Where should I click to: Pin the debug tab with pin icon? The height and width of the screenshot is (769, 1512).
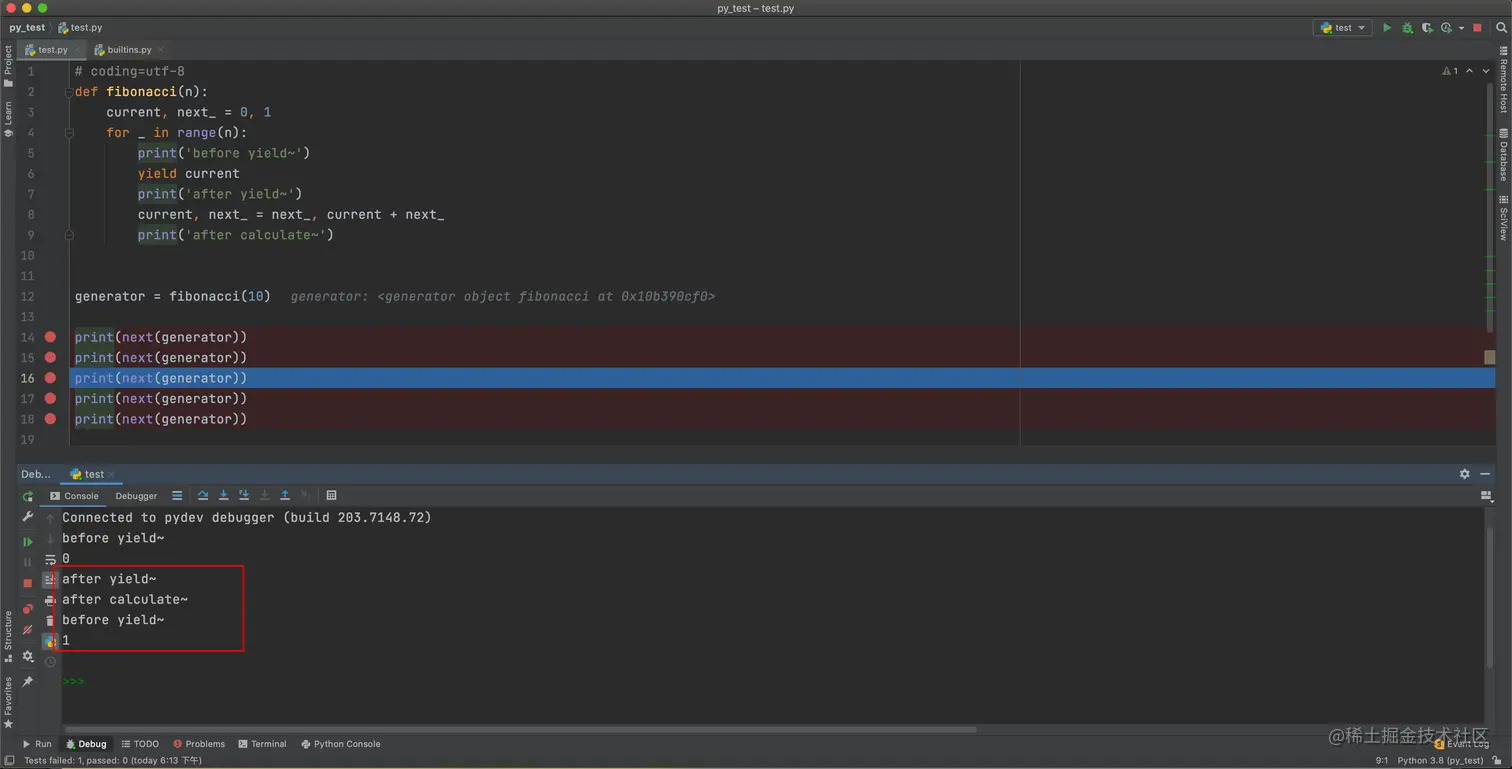tap(28, 681)
